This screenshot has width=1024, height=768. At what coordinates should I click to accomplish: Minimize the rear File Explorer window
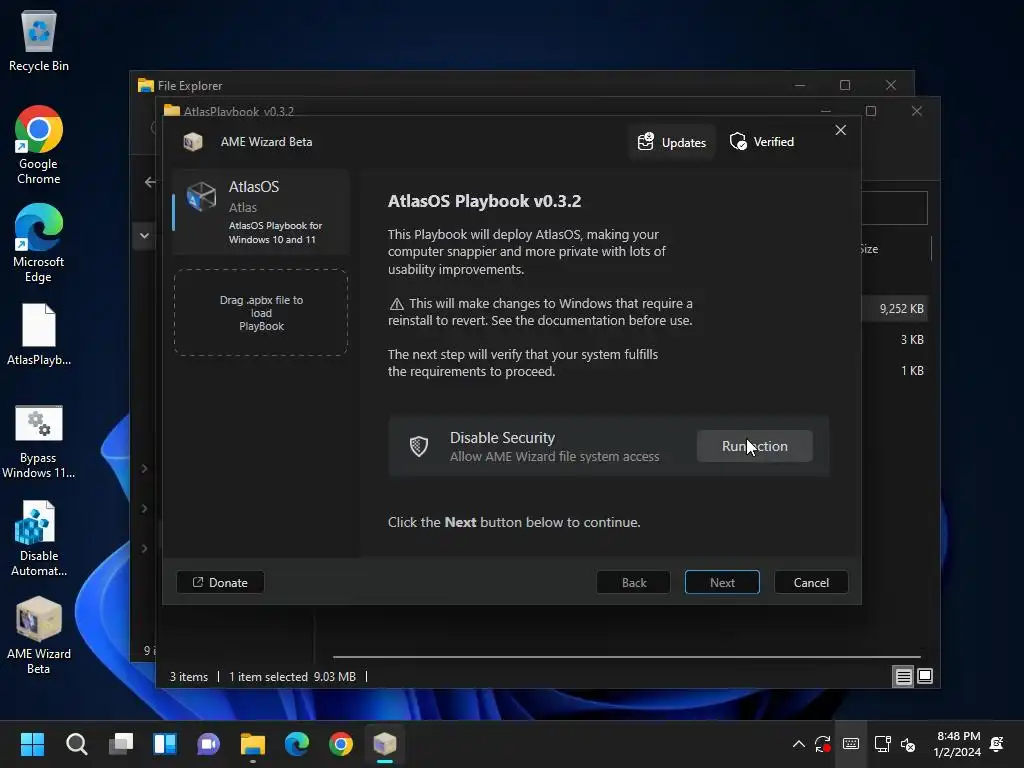[800, 85]
